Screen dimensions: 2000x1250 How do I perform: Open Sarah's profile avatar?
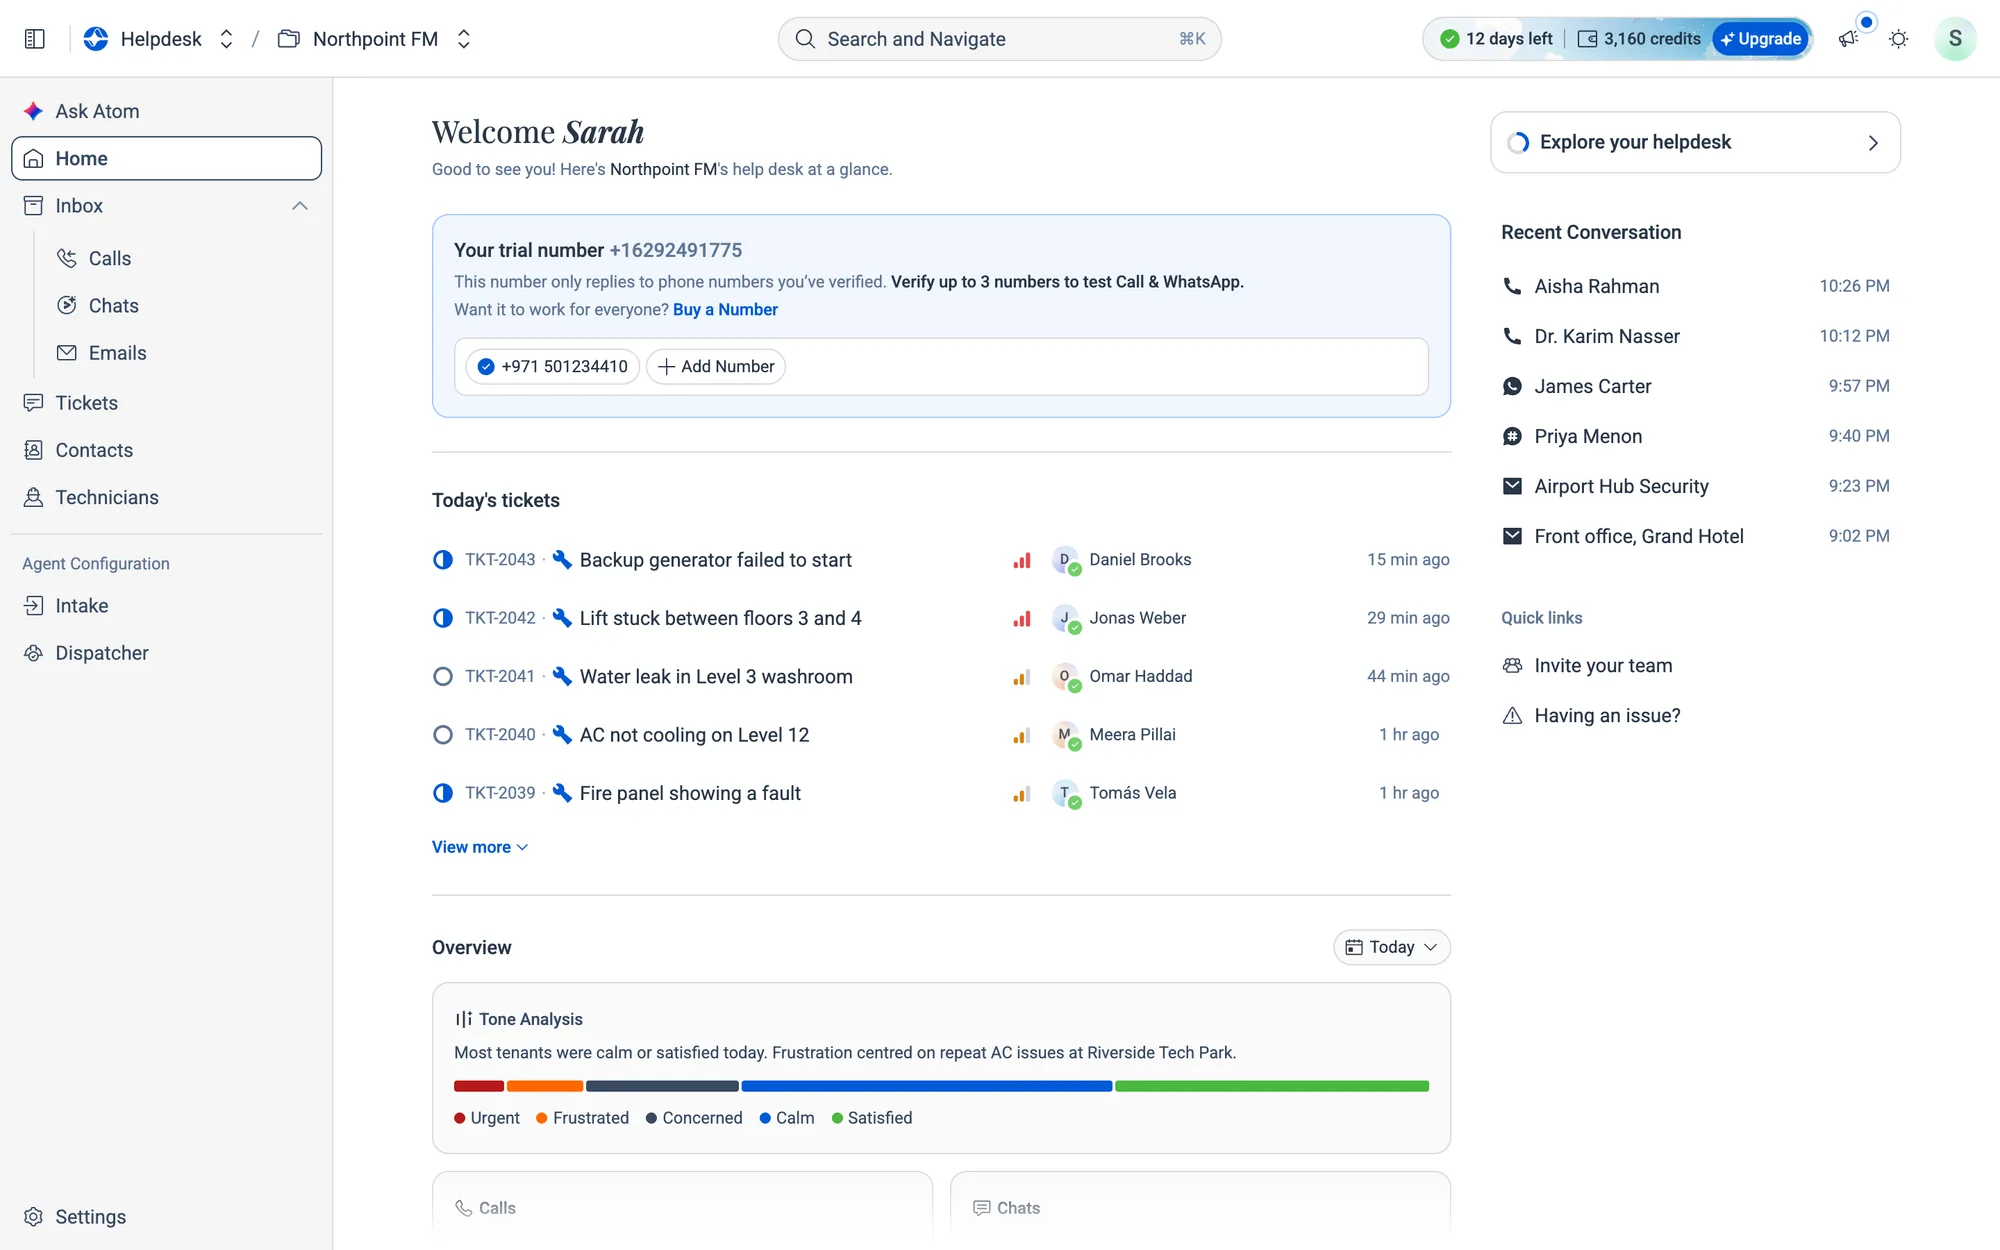click(x=1954, y=39)
